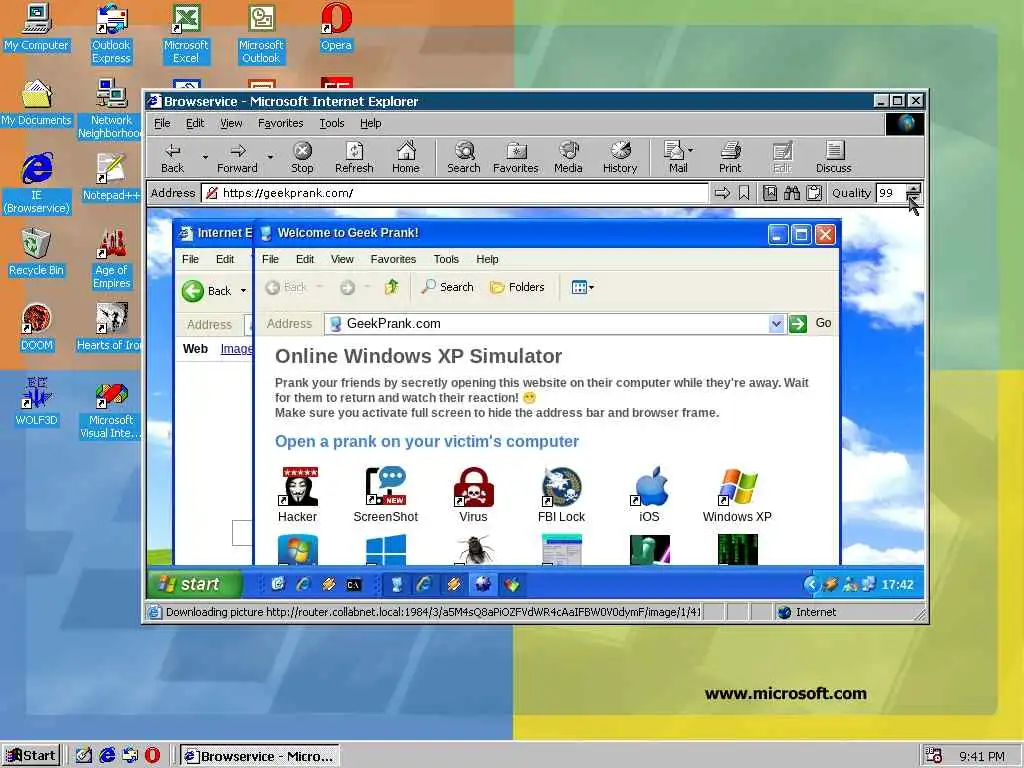The height and width of the screenshot is (768, 1024).
Task: Click the Discuss toolbar icon
Action: [834, 158]
